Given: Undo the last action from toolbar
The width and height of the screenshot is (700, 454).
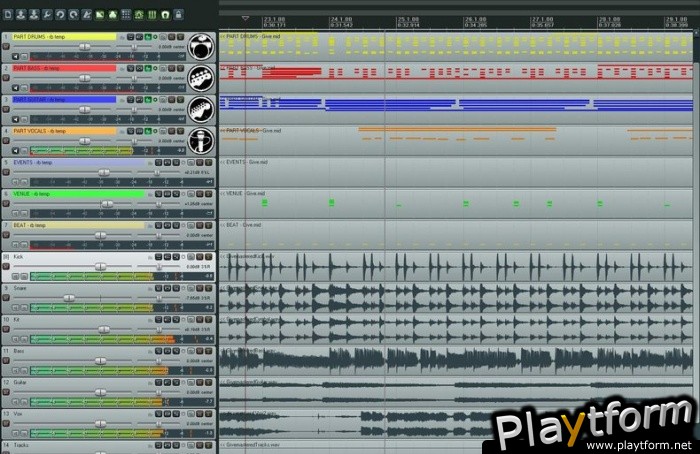Looking at the screenshot, I should point(60,15).
